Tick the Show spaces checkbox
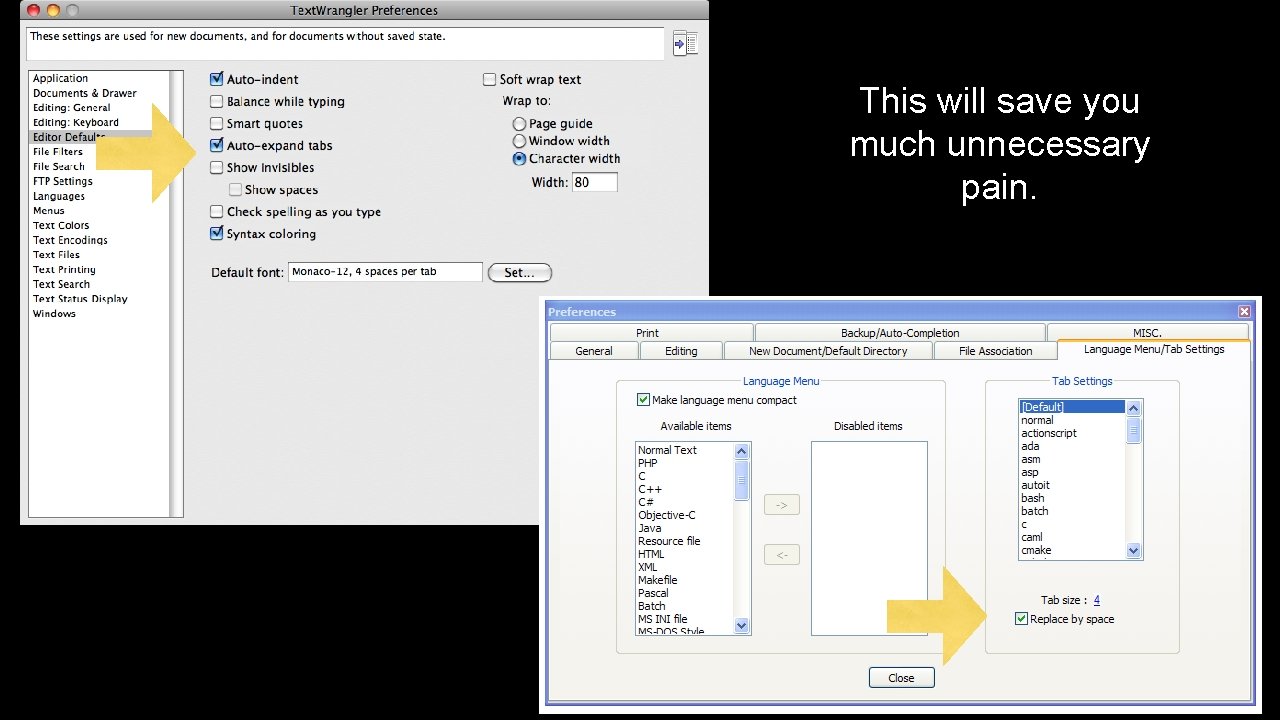1280x720 pixels. tap(235, 189)
